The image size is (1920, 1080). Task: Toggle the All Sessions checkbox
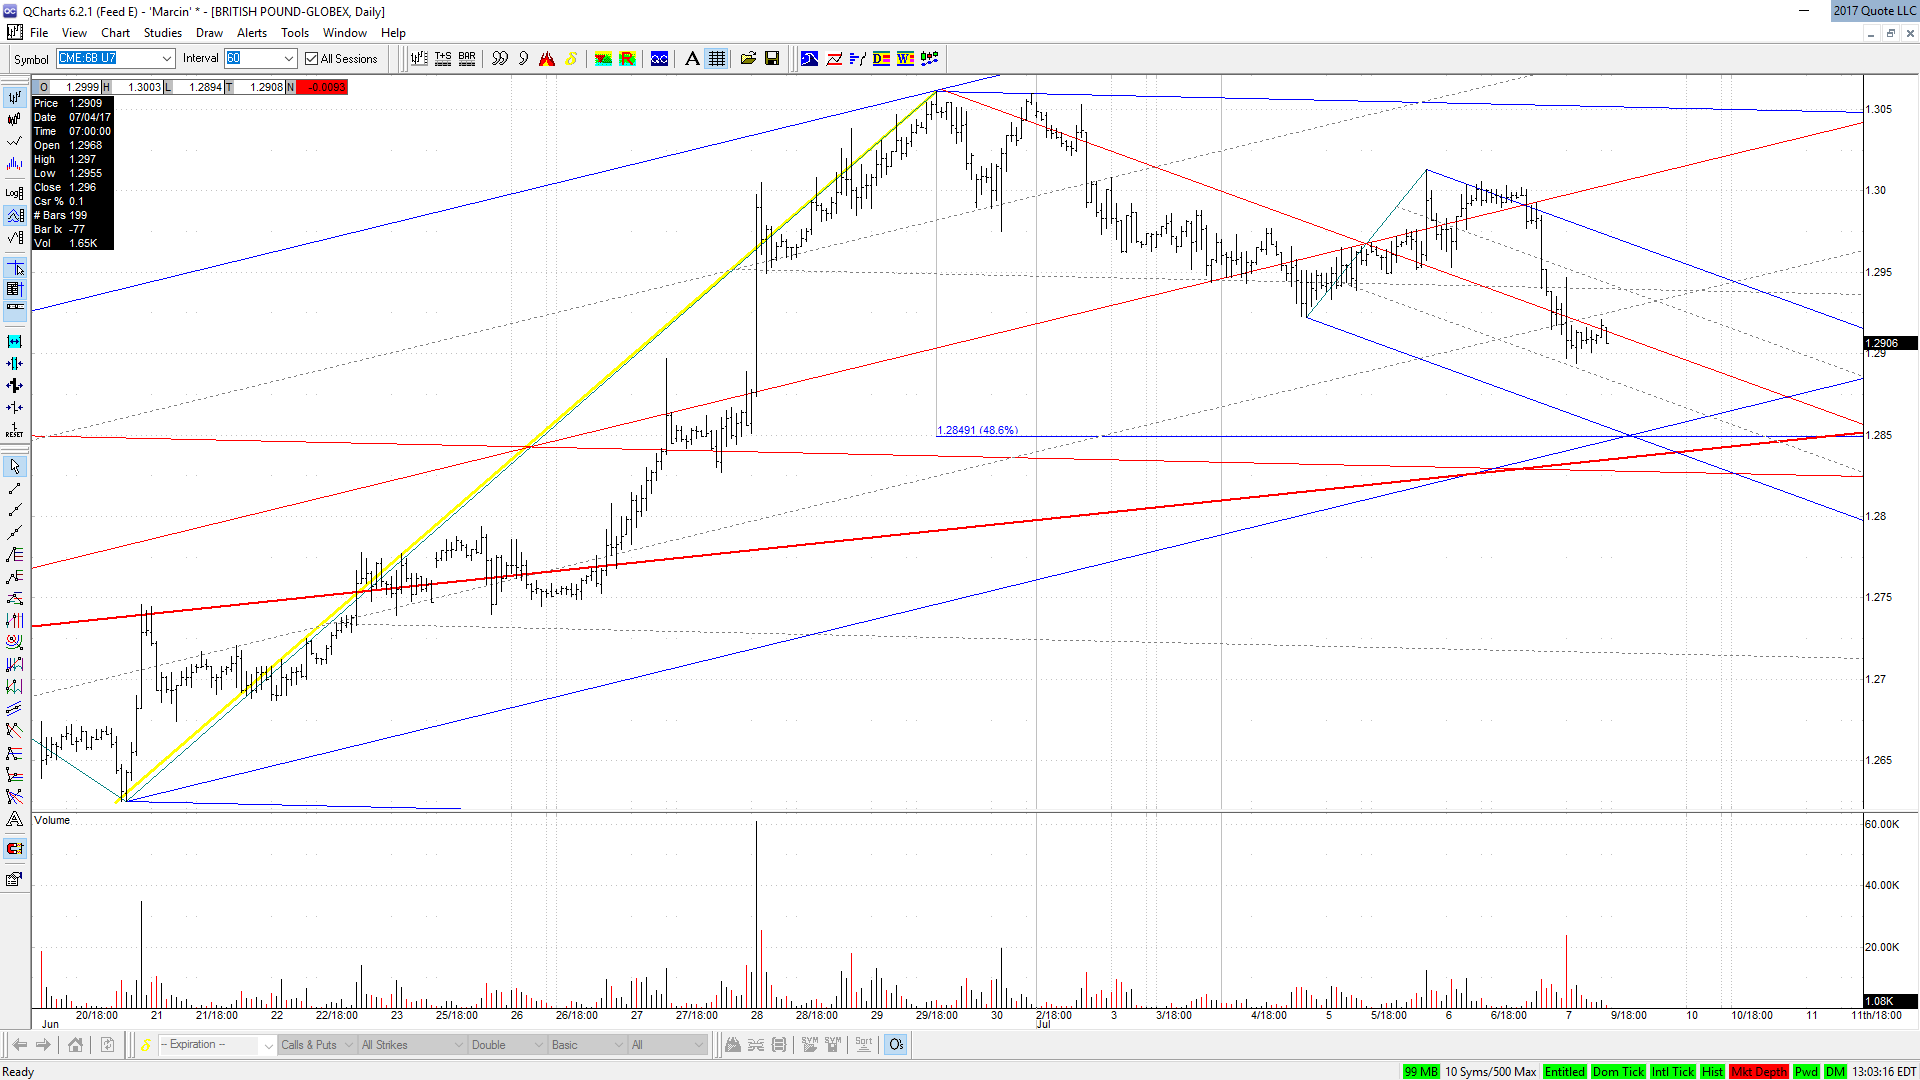click(x=312, y=59)
